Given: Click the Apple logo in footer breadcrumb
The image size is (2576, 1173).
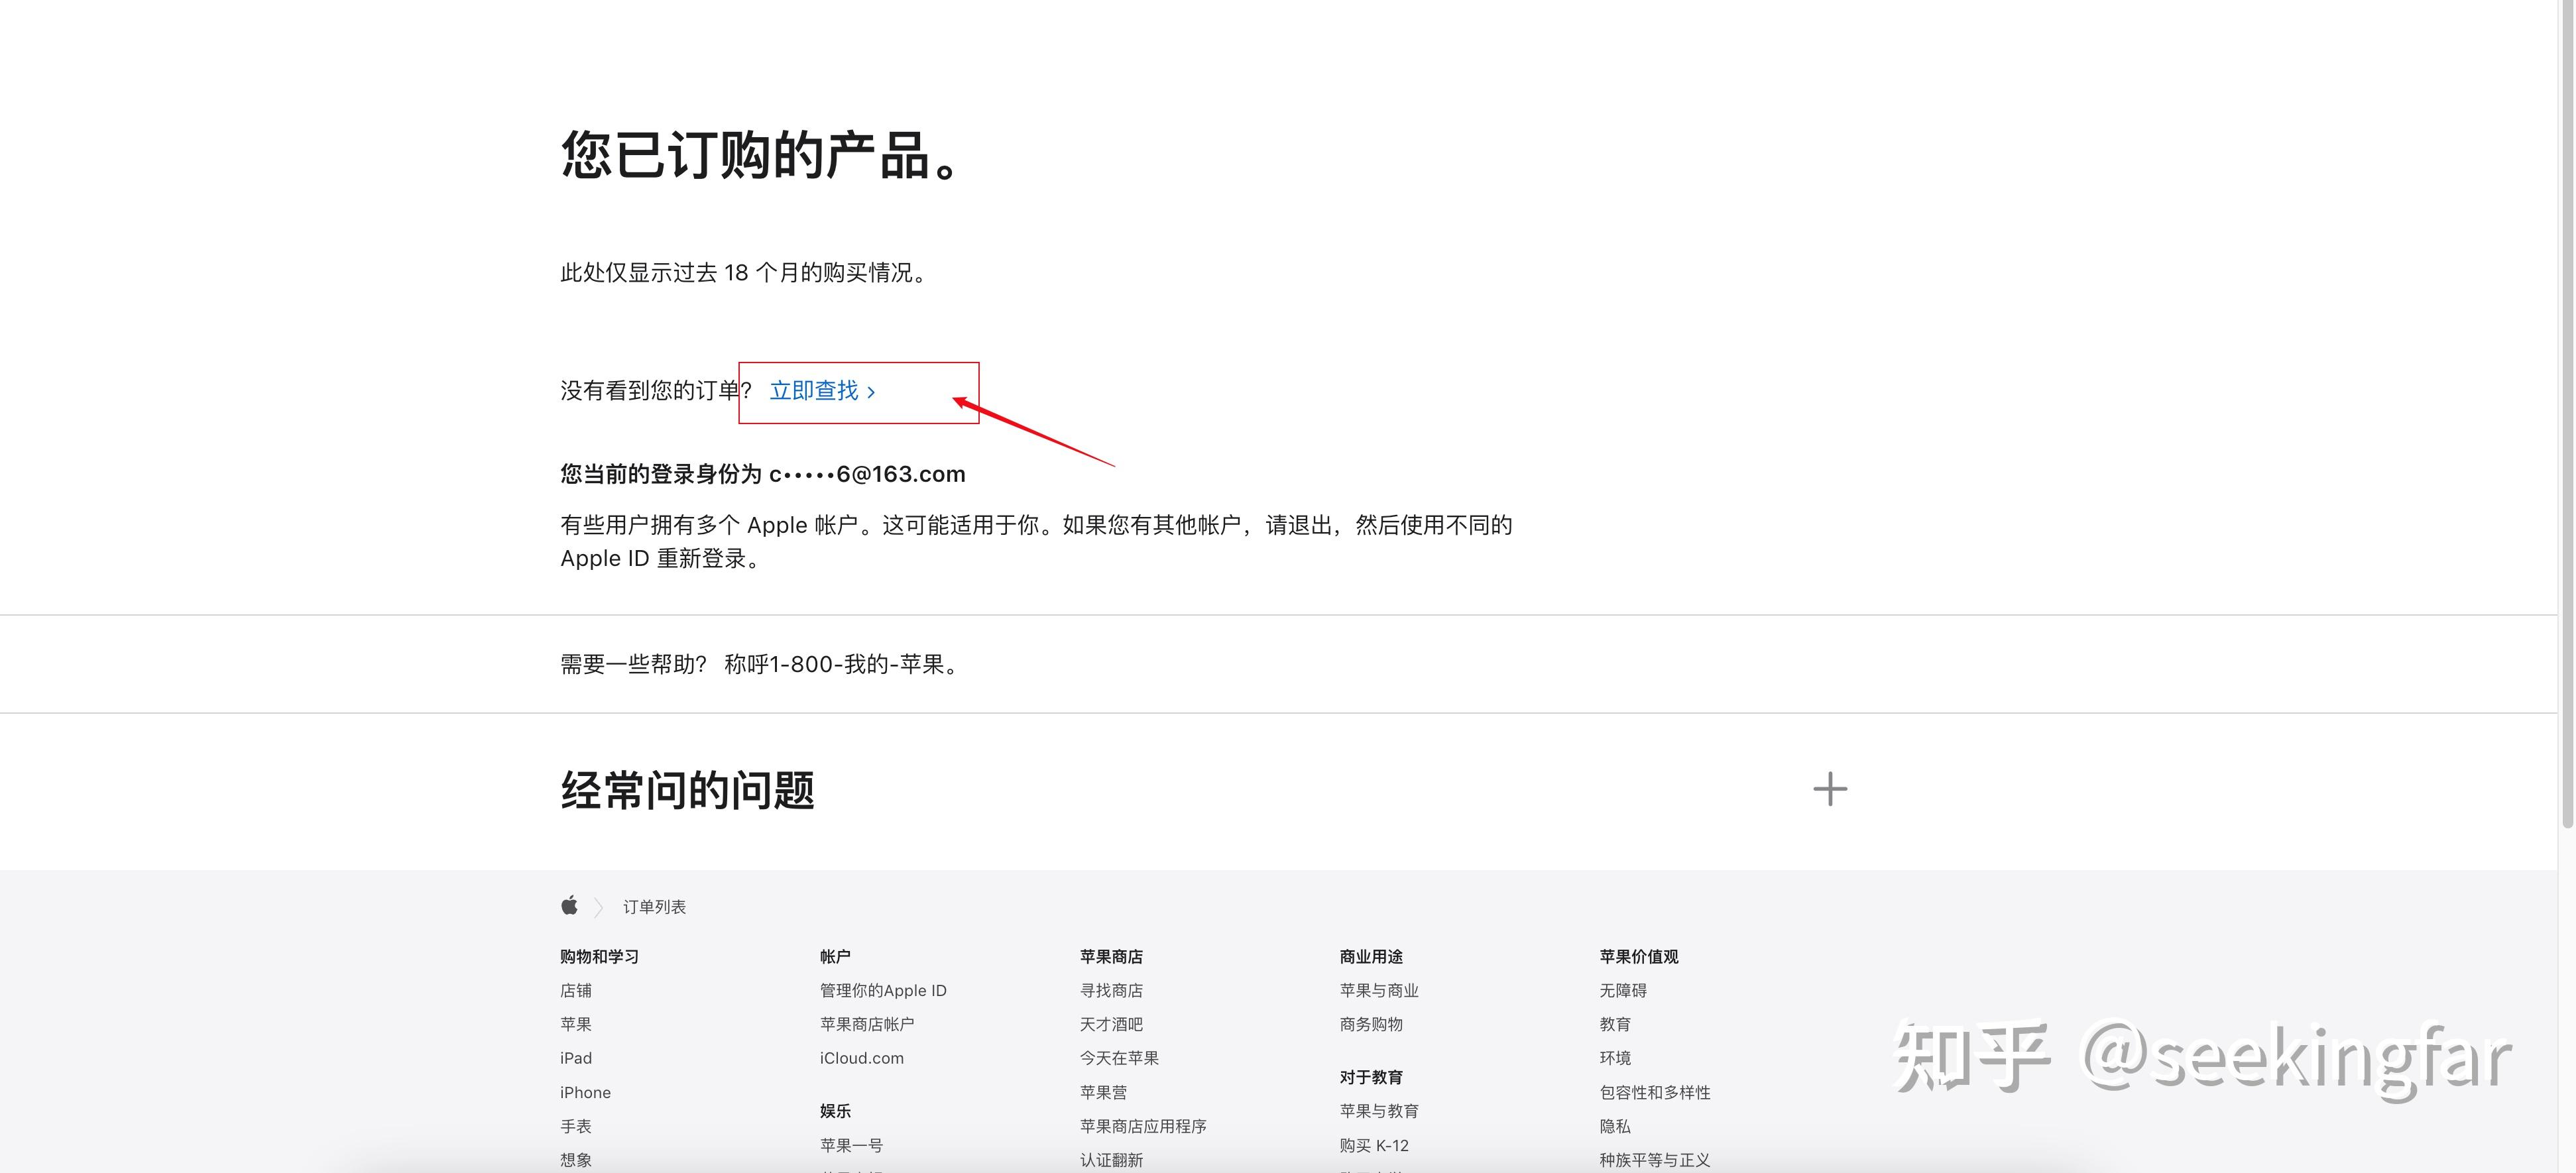Looking at the screenshot, I should (569, 906).
